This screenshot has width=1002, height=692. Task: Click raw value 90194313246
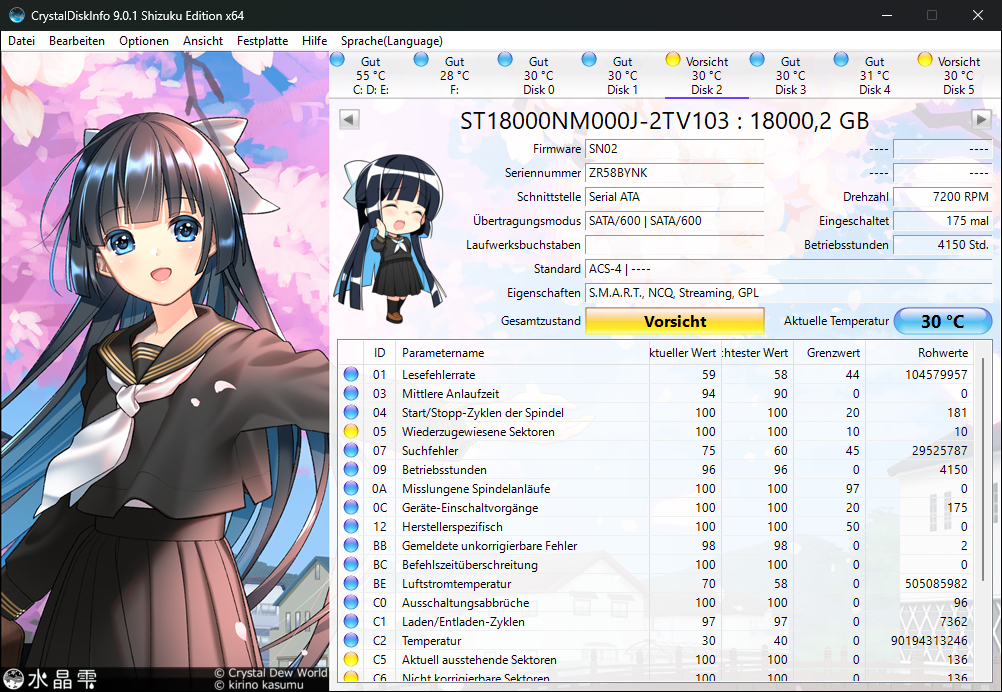click(x=929, y=640)
